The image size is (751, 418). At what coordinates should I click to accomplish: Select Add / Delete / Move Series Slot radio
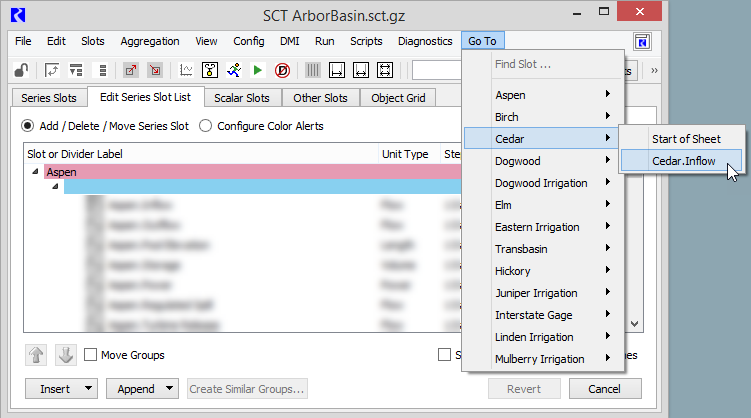pyautogui.click(x=28, y=126)
